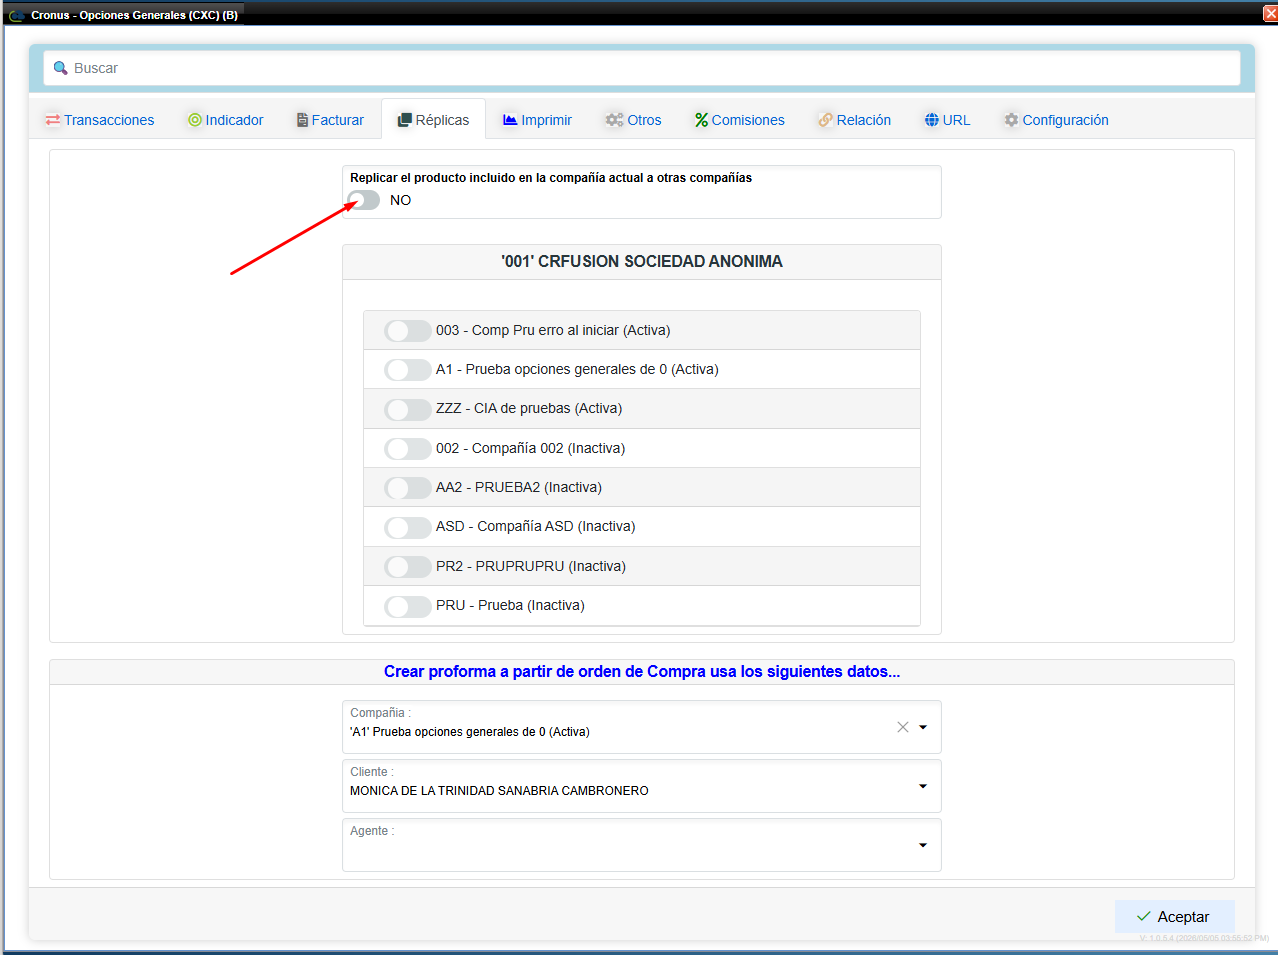Click the magnifier icon in search bar
Screen dimensions: 1278x955
coord(60,68)
